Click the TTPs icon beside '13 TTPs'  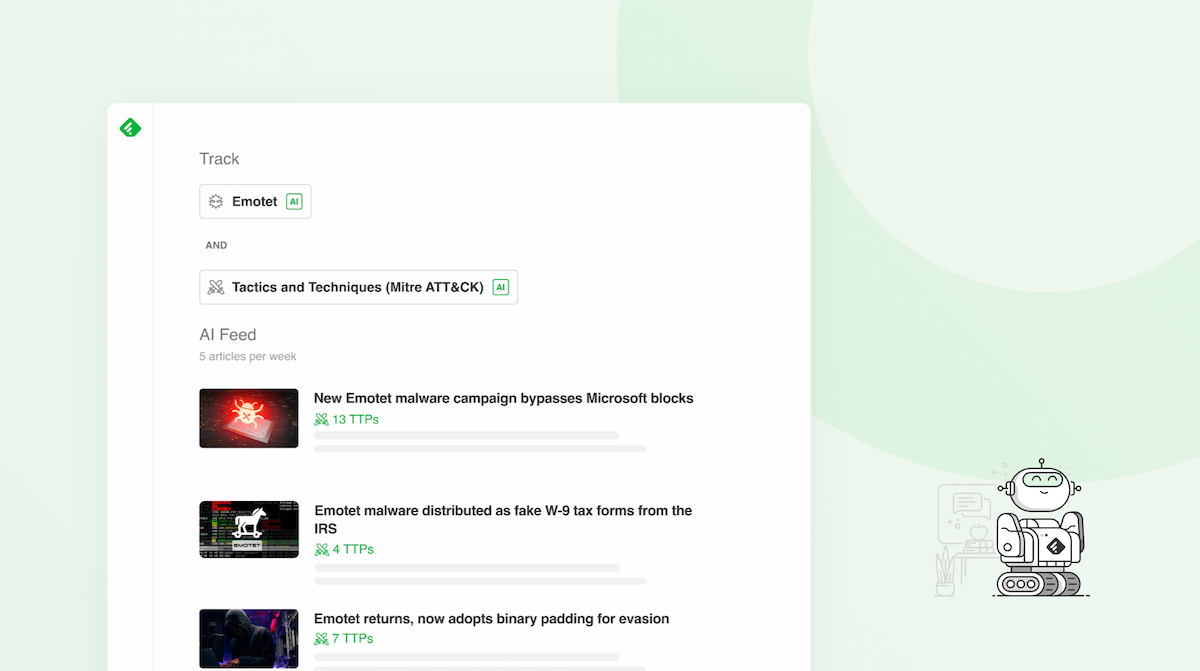pyautogui.click(x=320, y=419)
